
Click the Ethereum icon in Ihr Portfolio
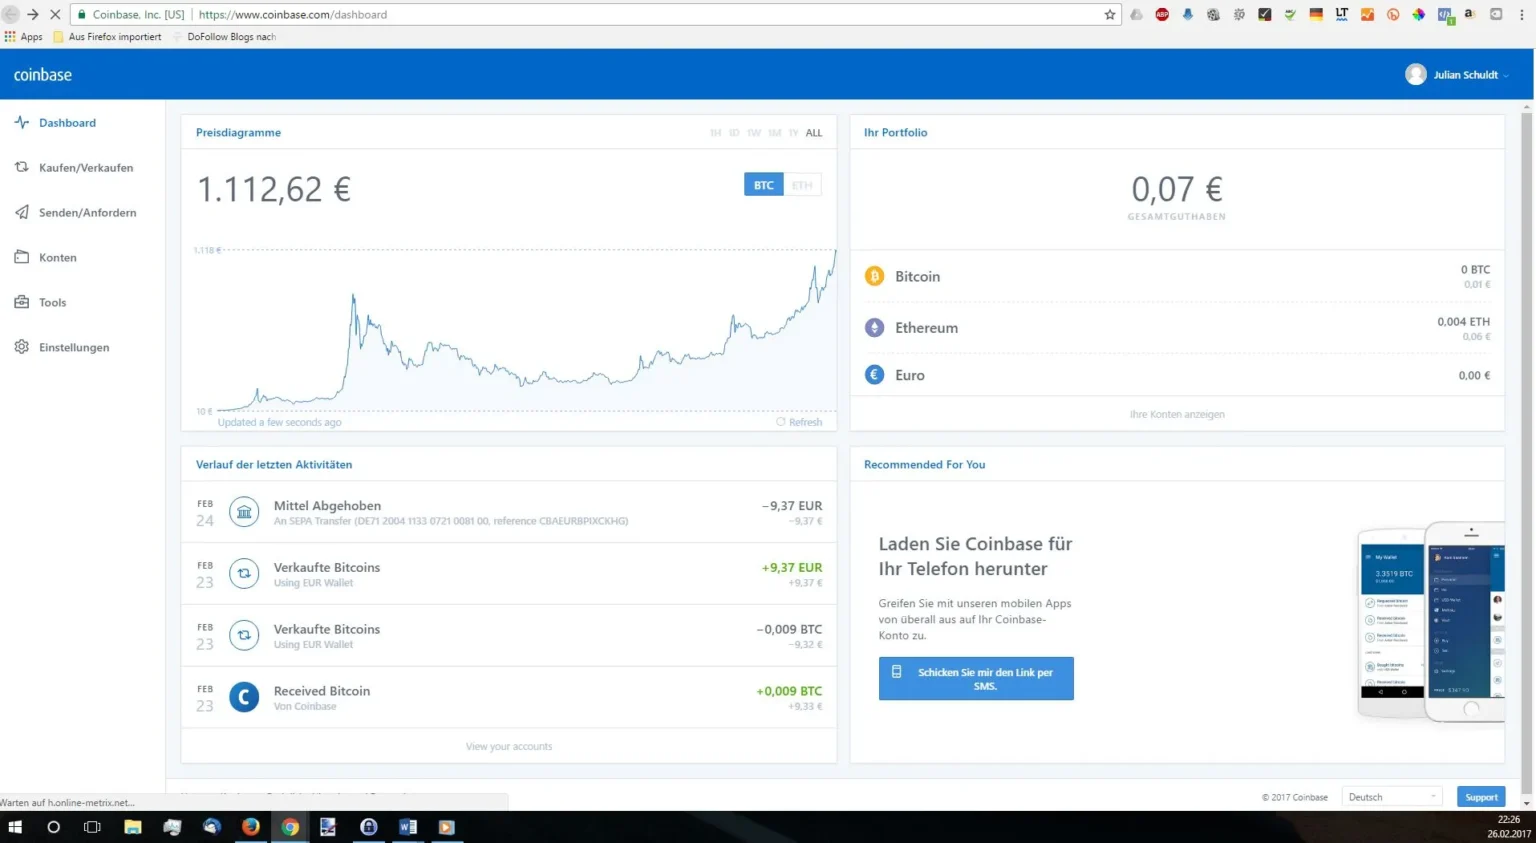point(874,327)
